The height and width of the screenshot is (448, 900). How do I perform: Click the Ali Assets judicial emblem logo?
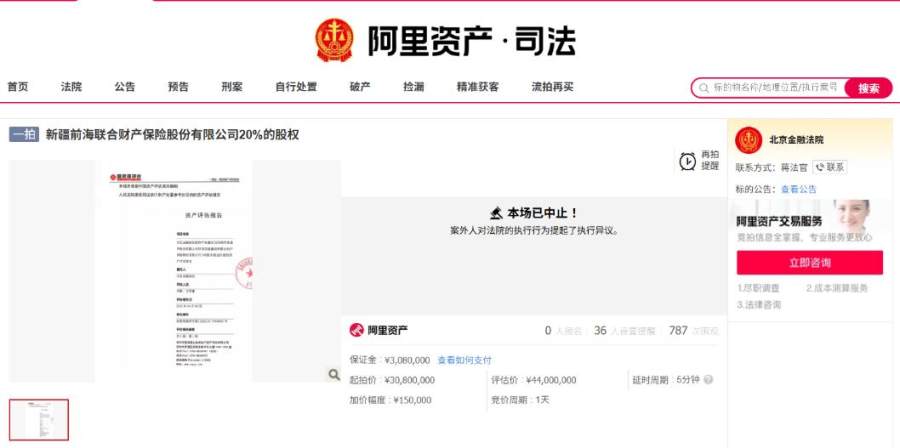[x=335, y=40]
